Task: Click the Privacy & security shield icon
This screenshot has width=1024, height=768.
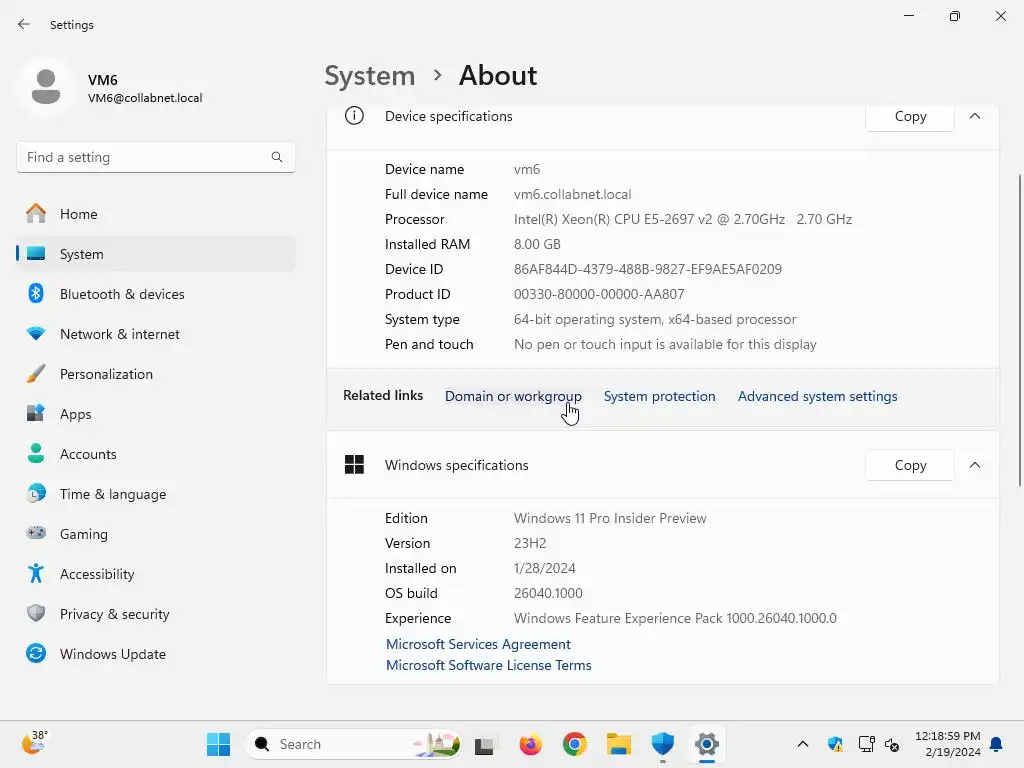Action: click(x=36, y=613)
